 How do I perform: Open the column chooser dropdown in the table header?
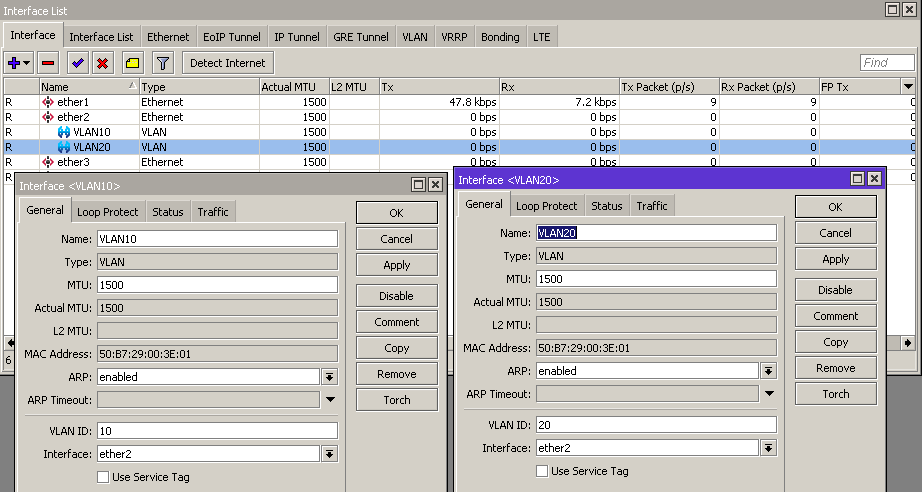(908, 87)
